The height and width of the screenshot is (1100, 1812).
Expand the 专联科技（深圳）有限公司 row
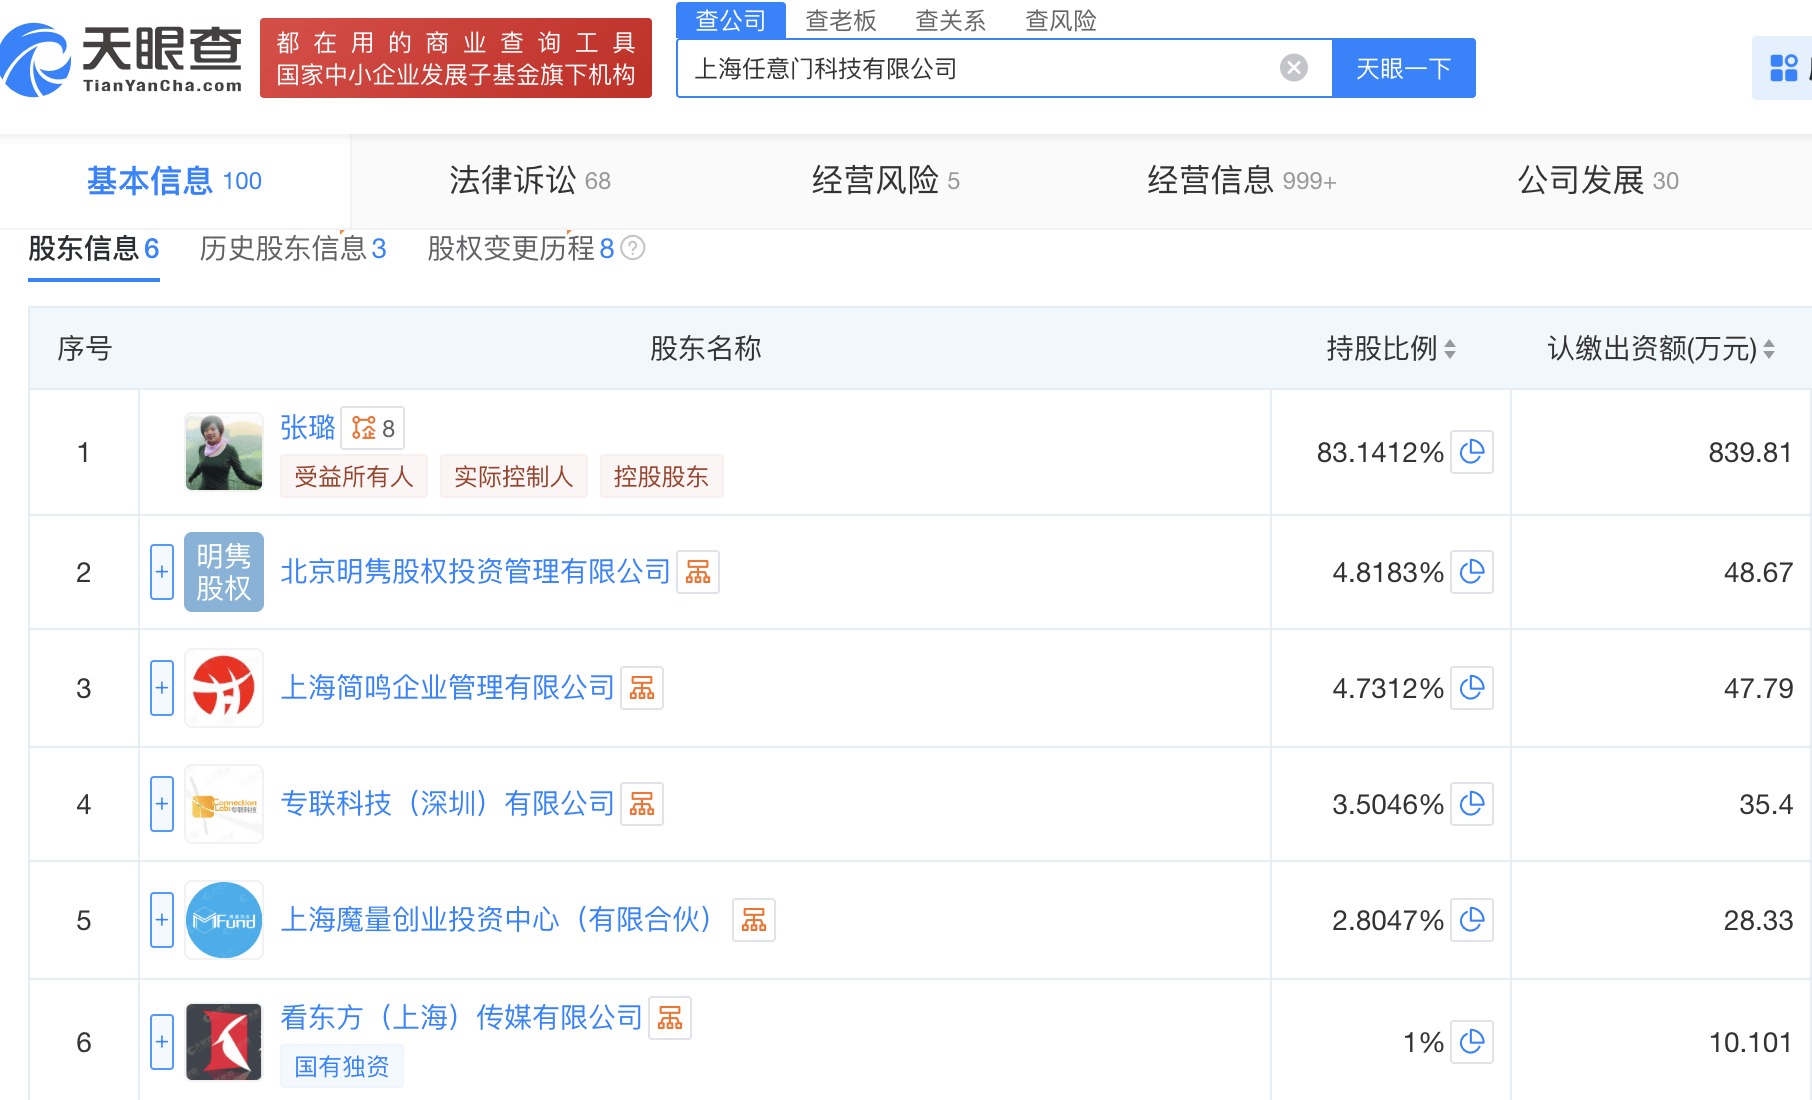[162, 804]
